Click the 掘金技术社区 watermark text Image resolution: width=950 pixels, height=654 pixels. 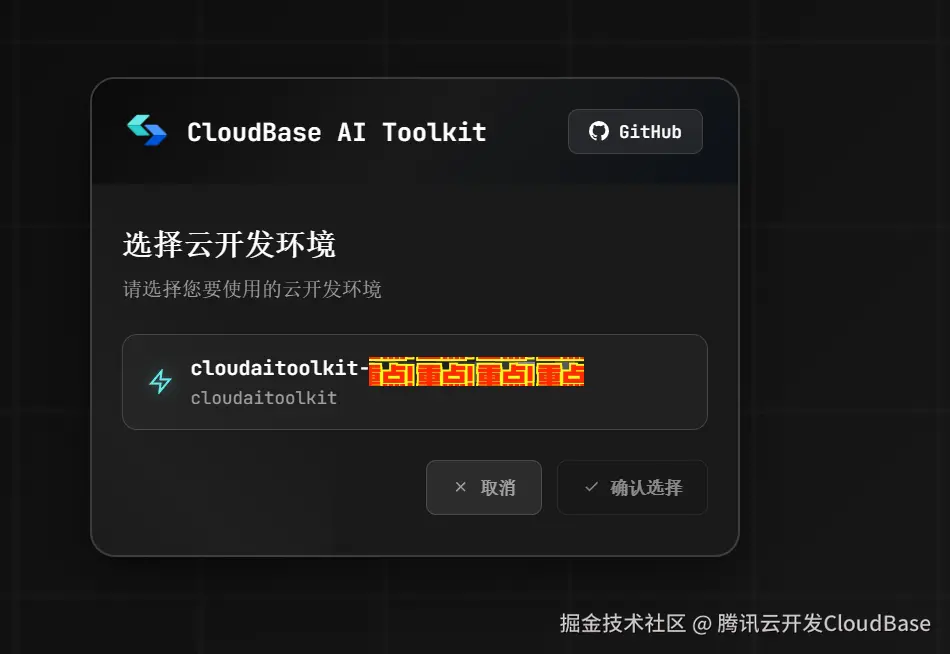[622, 623]
